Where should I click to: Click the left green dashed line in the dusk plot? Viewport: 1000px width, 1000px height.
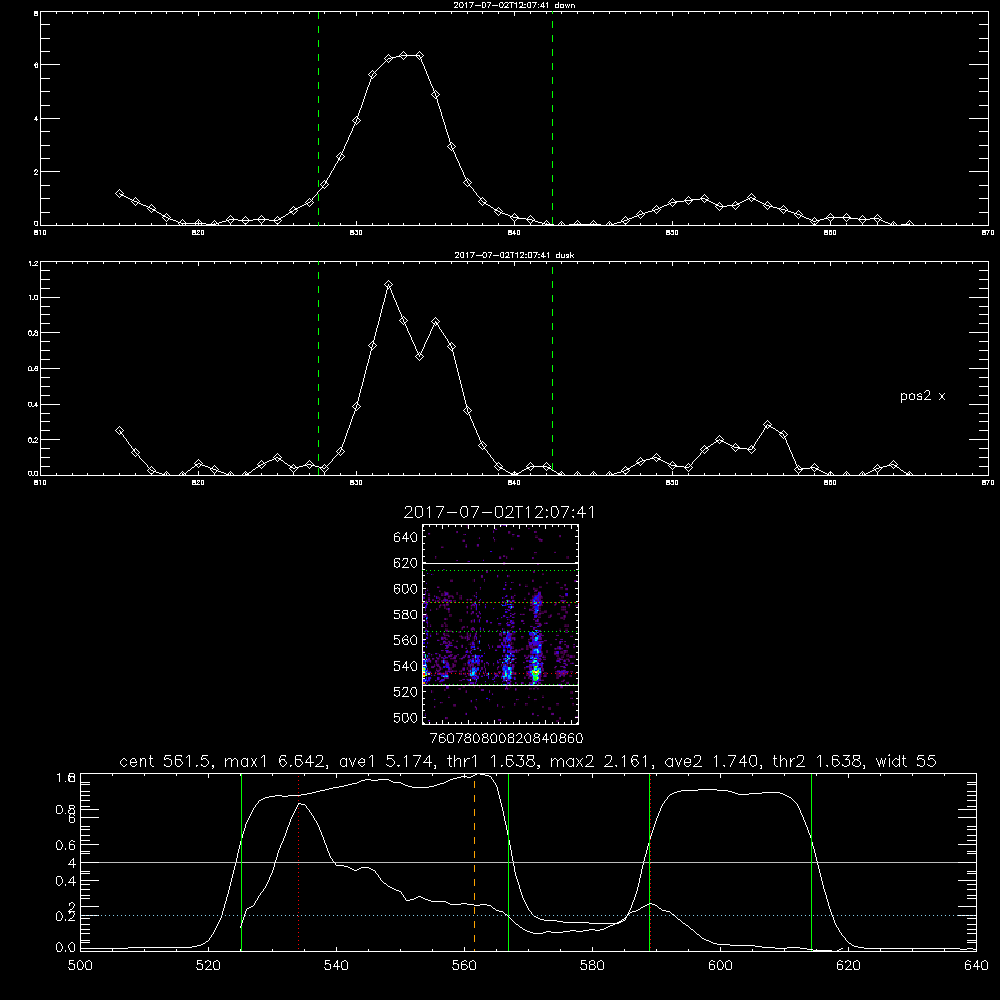318,368
